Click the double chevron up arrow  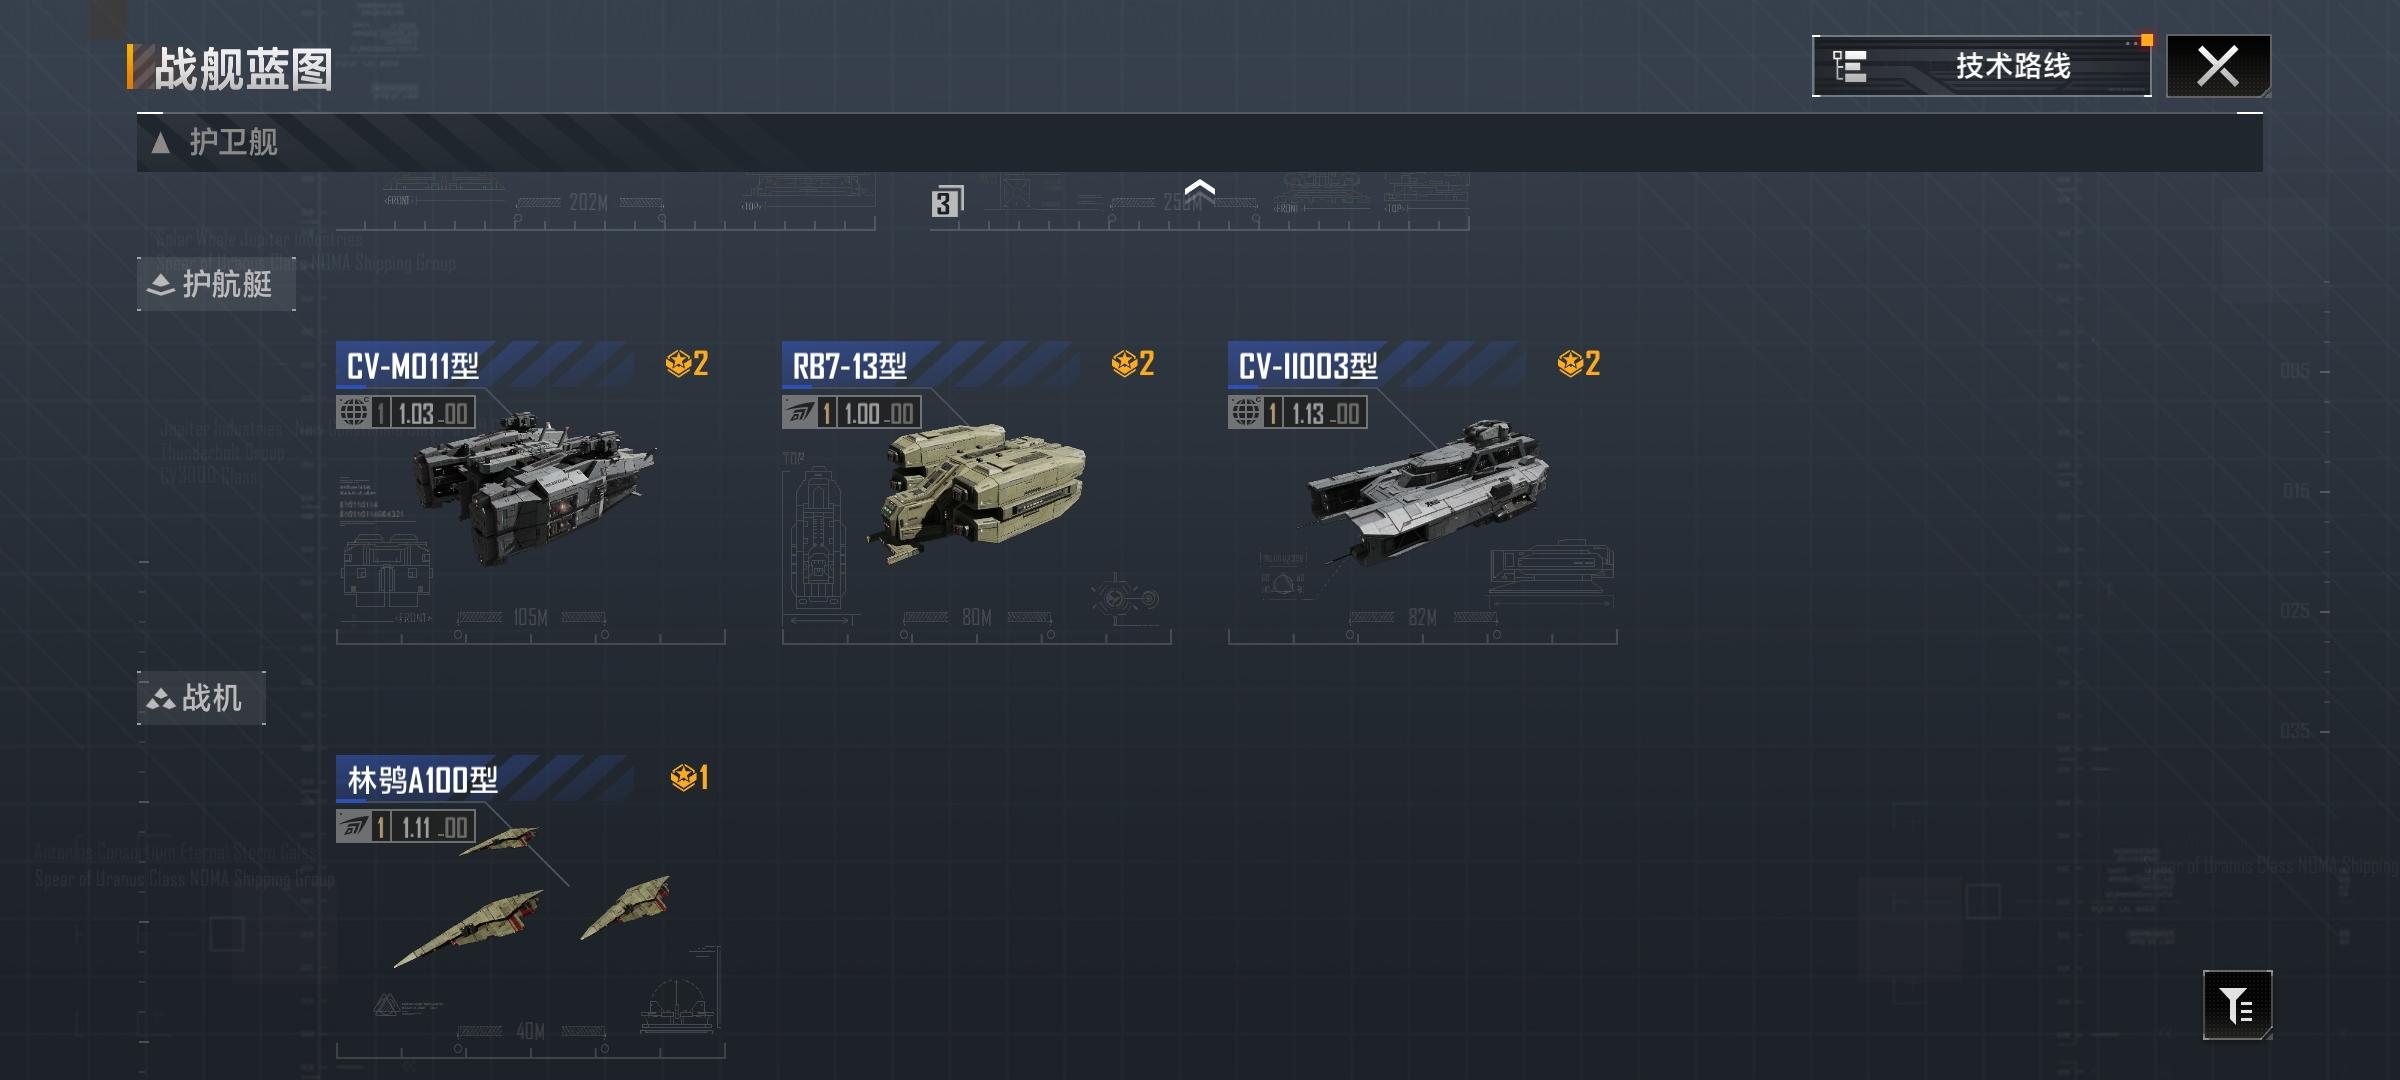pos(1199,190)
